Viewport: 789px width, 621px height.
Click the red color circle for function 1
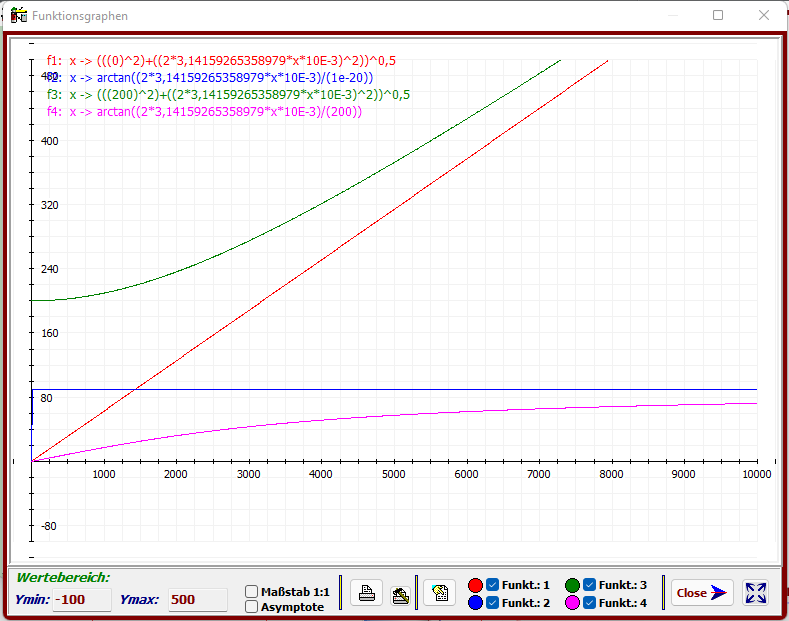coord(475,585)
